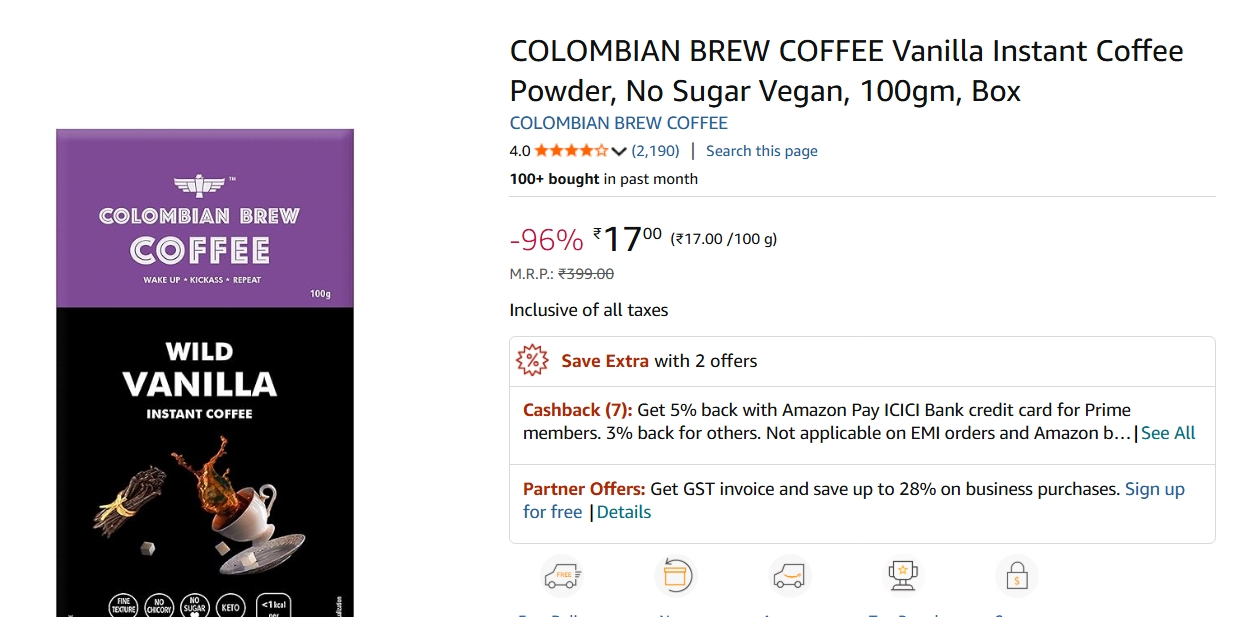1246x617 pixels.
Task: Click the fourth star in the rating
Action: click(588, 150)
